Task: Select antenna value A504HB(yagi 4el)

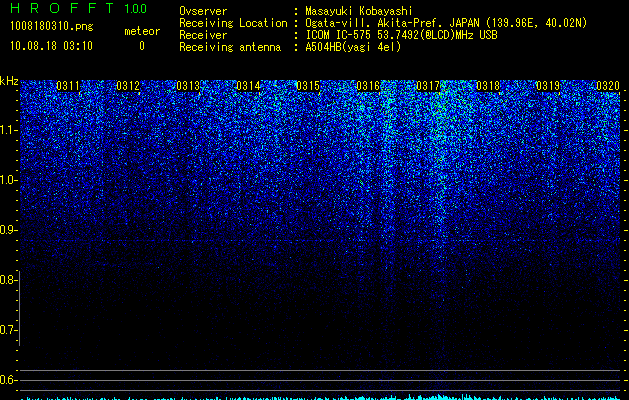Action: [x=353, y=47]
